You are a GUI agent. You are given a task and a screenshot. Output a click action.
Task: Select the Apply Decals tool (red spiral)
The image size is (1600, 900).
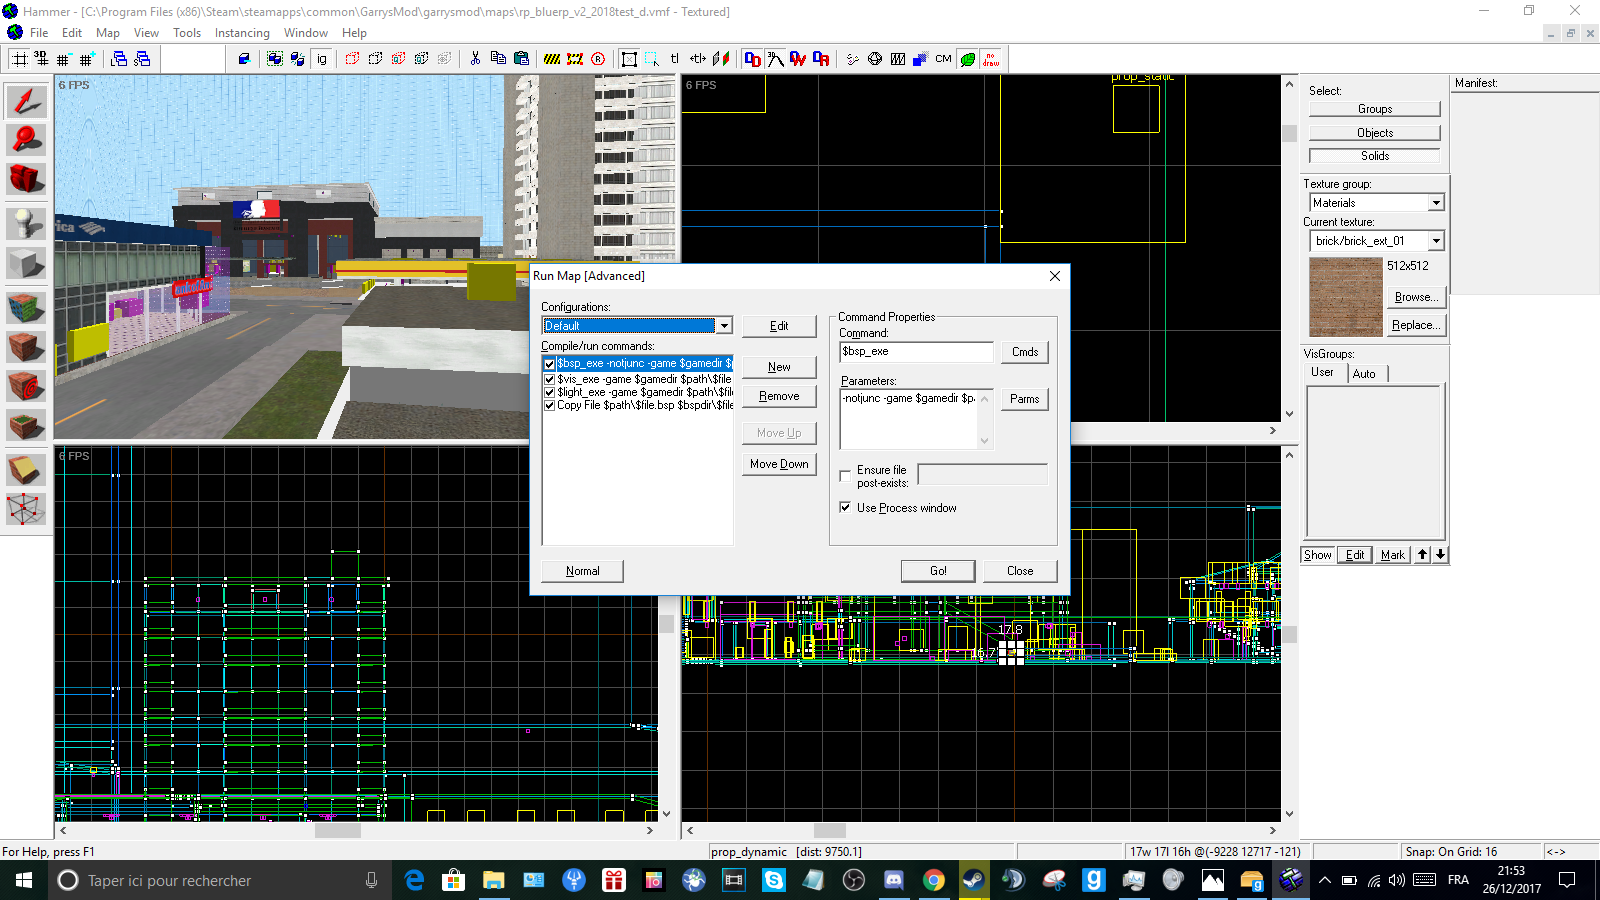point(26,387)
